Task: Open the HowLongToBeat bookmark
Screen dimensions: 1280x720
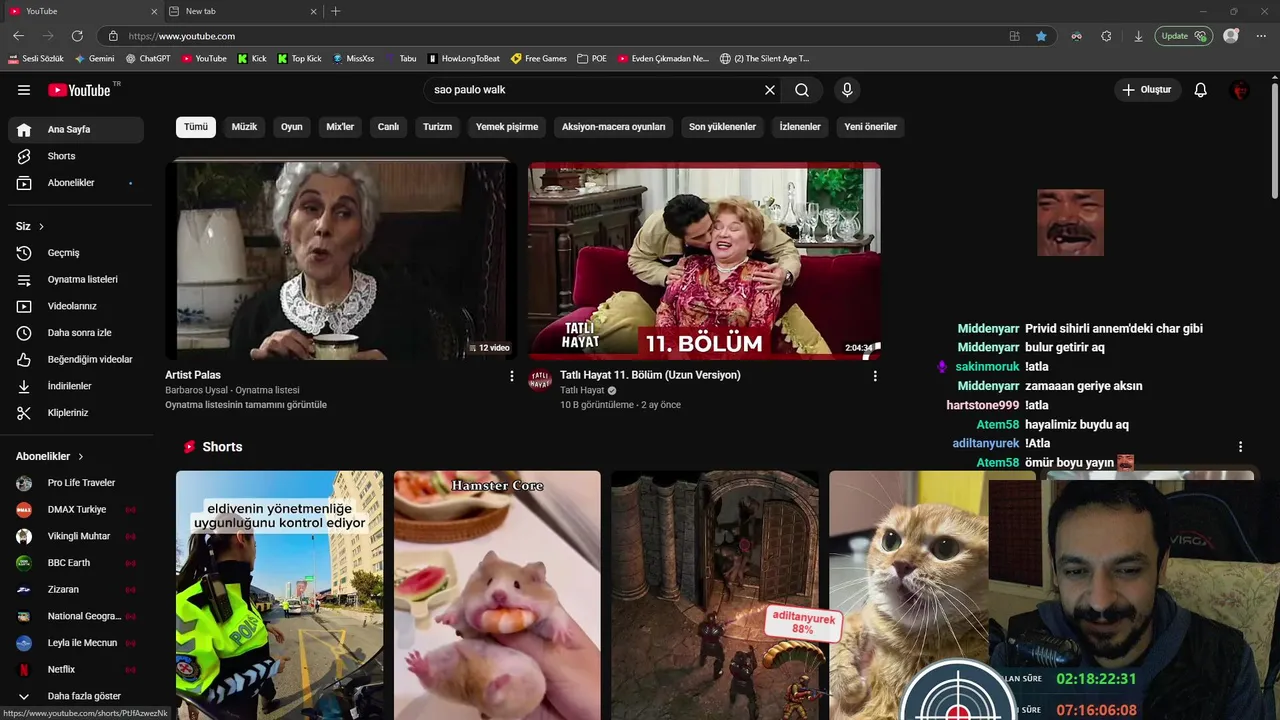Action: coord(463,59)
